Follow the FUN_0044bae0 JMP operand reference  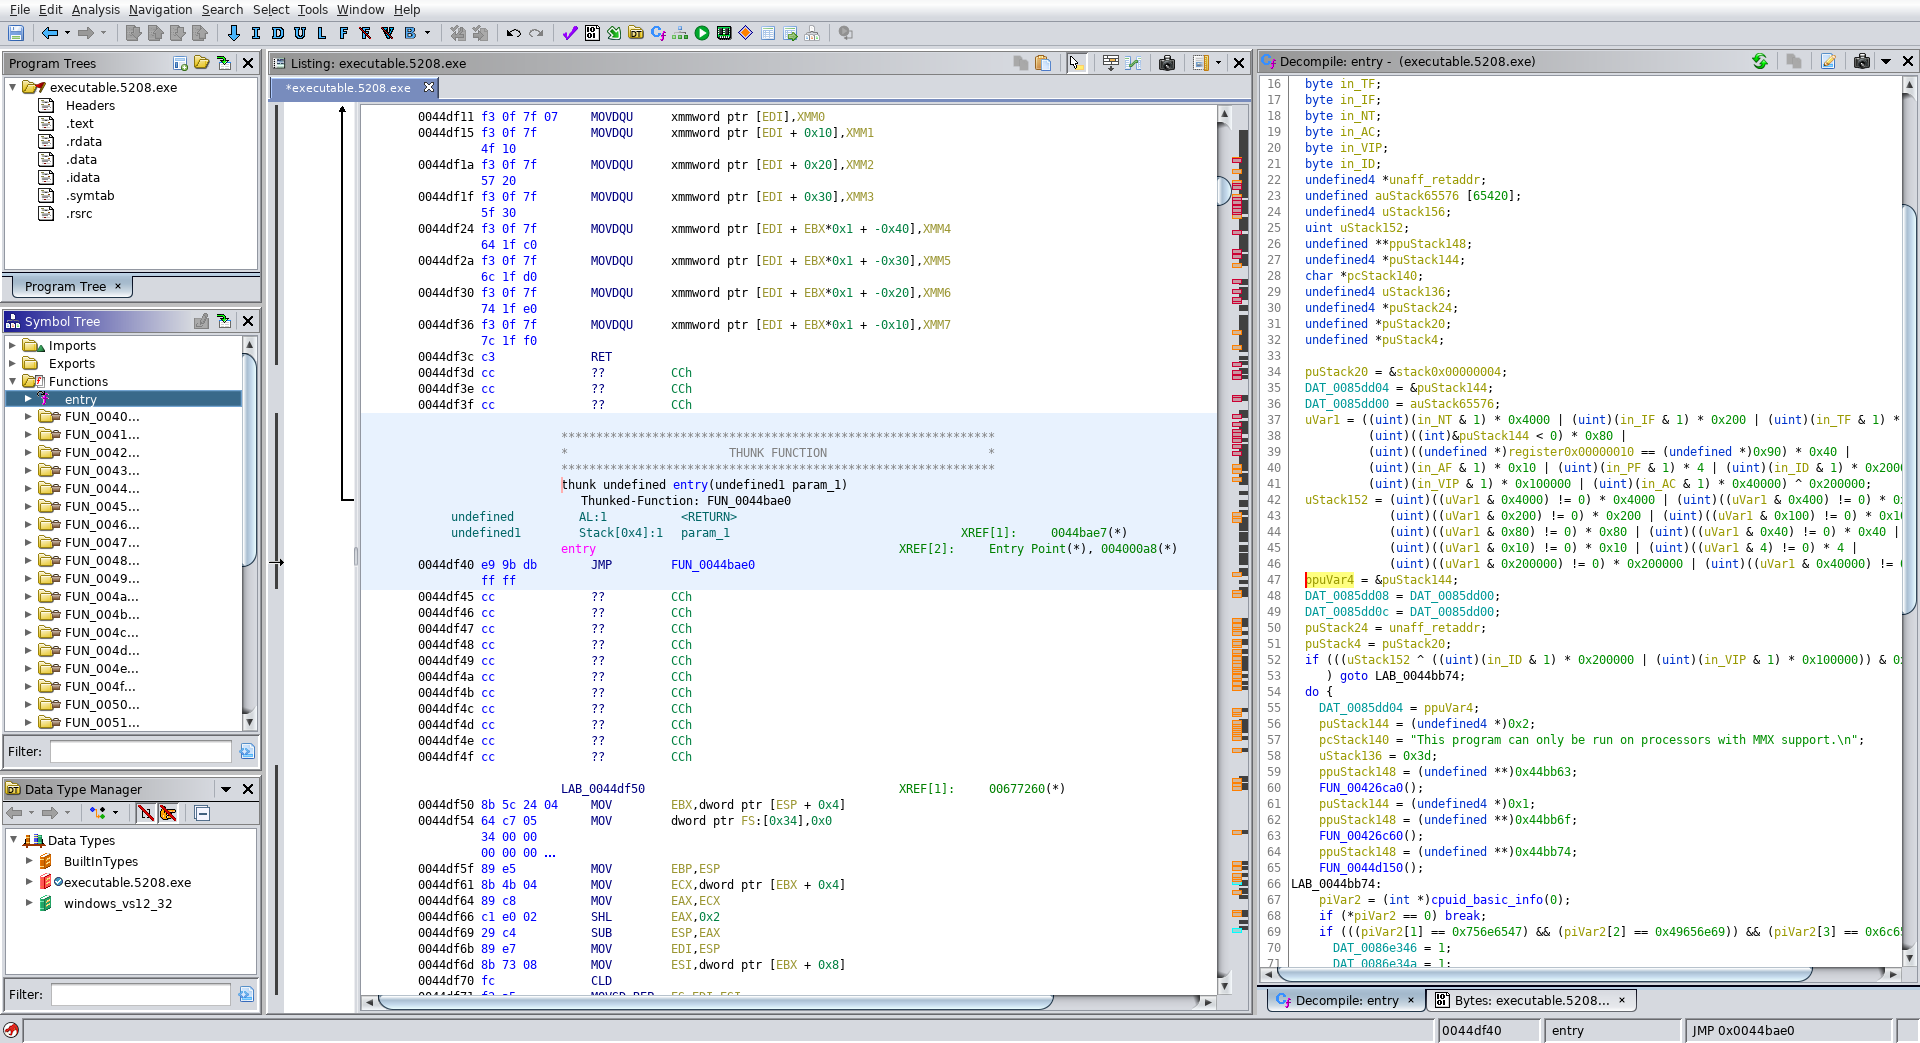pyautogui.click(x=712, y=565)
